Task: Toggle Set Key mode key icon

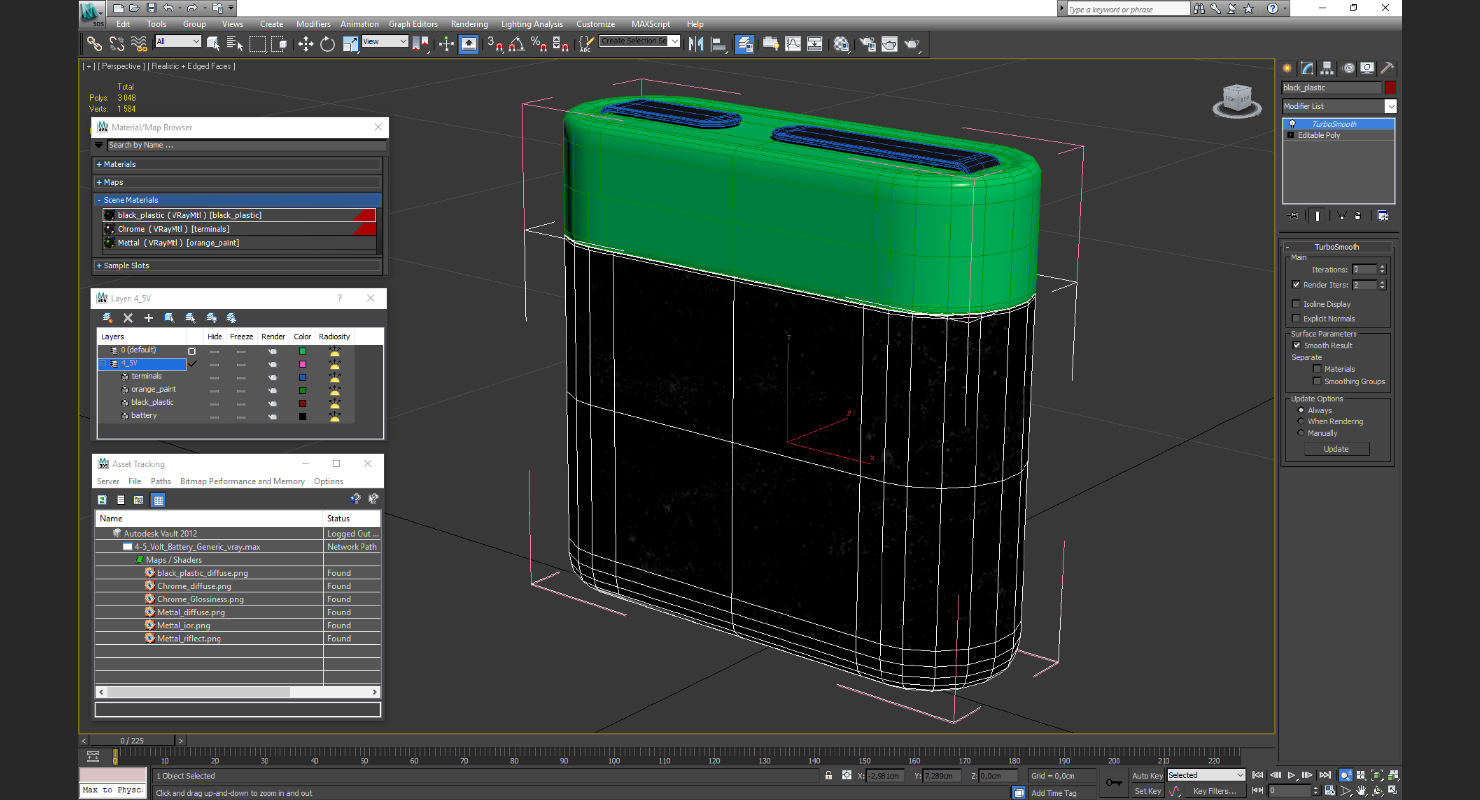Action: (1113, 782)
